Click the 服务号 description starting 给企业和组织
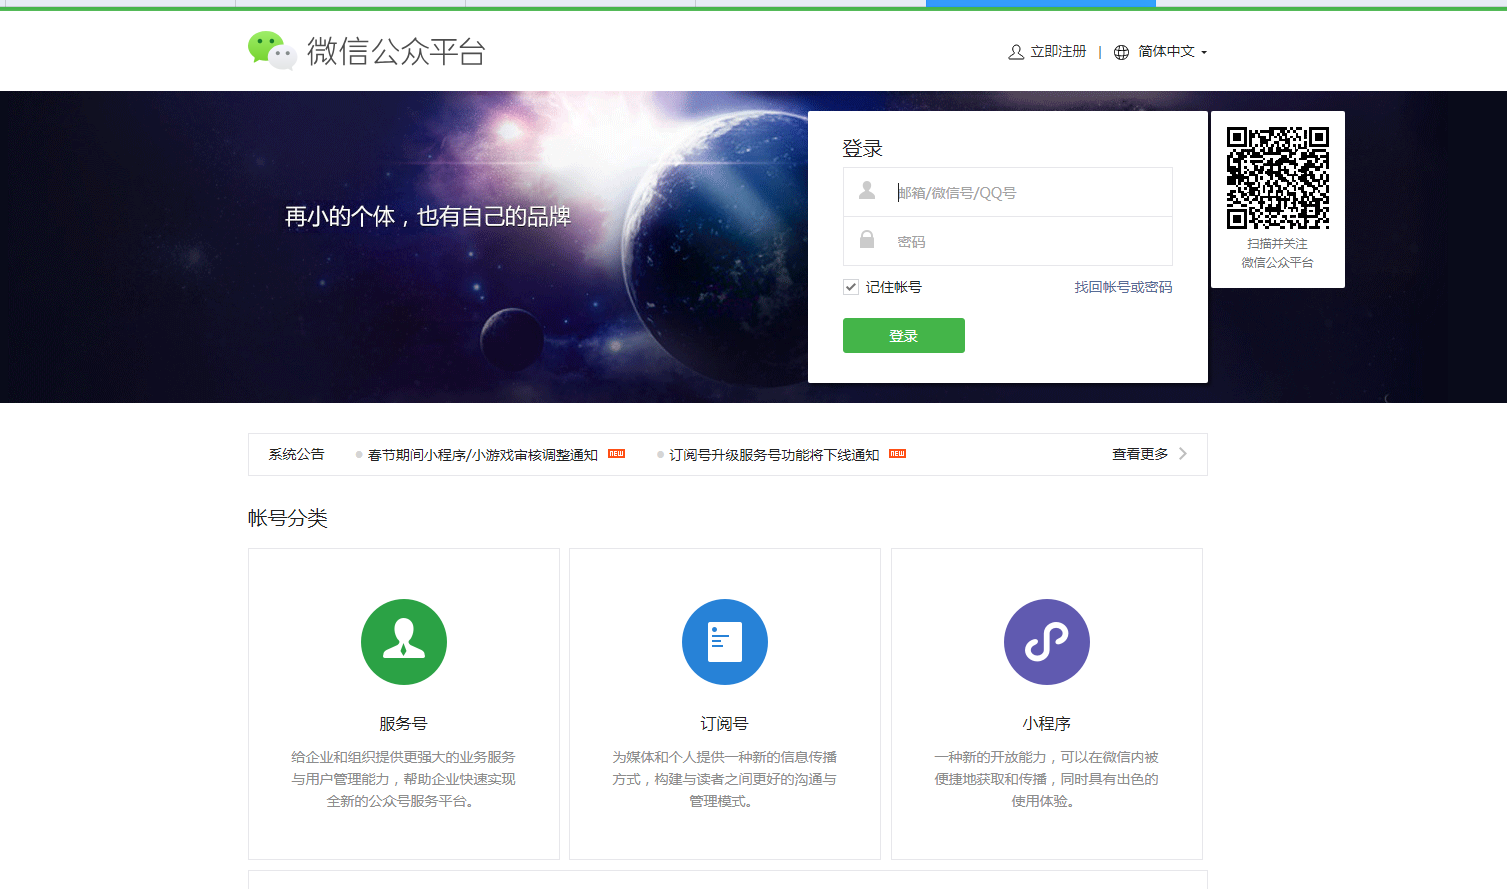Viewport: 1507px width, 889px height. point(403,779)
